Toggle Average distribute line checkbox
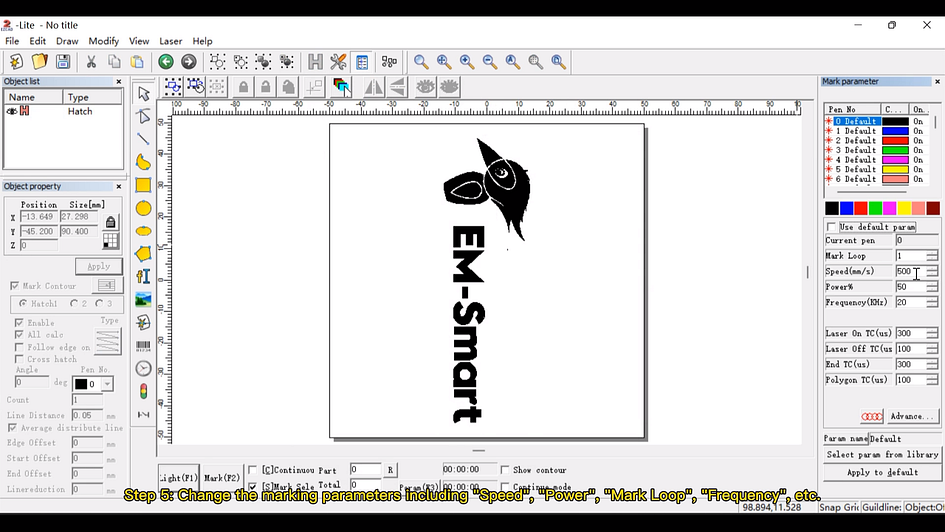Image resolution: width=945 pixels, height=532 pixels. 12,428
